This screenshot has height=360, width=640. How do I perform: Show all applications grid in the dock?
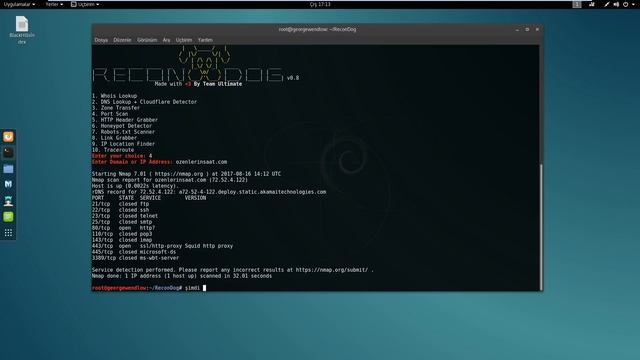click(8, 233)
